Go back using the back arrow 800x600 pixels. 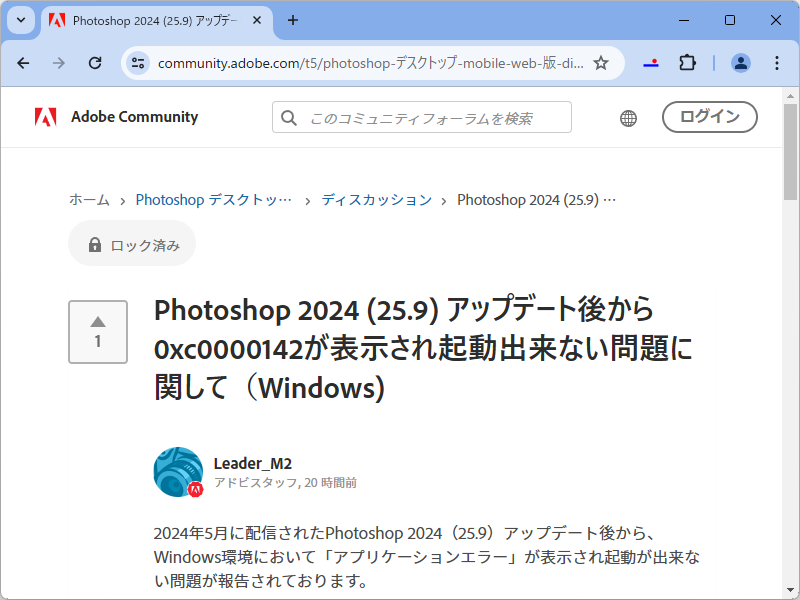(23, 62)
